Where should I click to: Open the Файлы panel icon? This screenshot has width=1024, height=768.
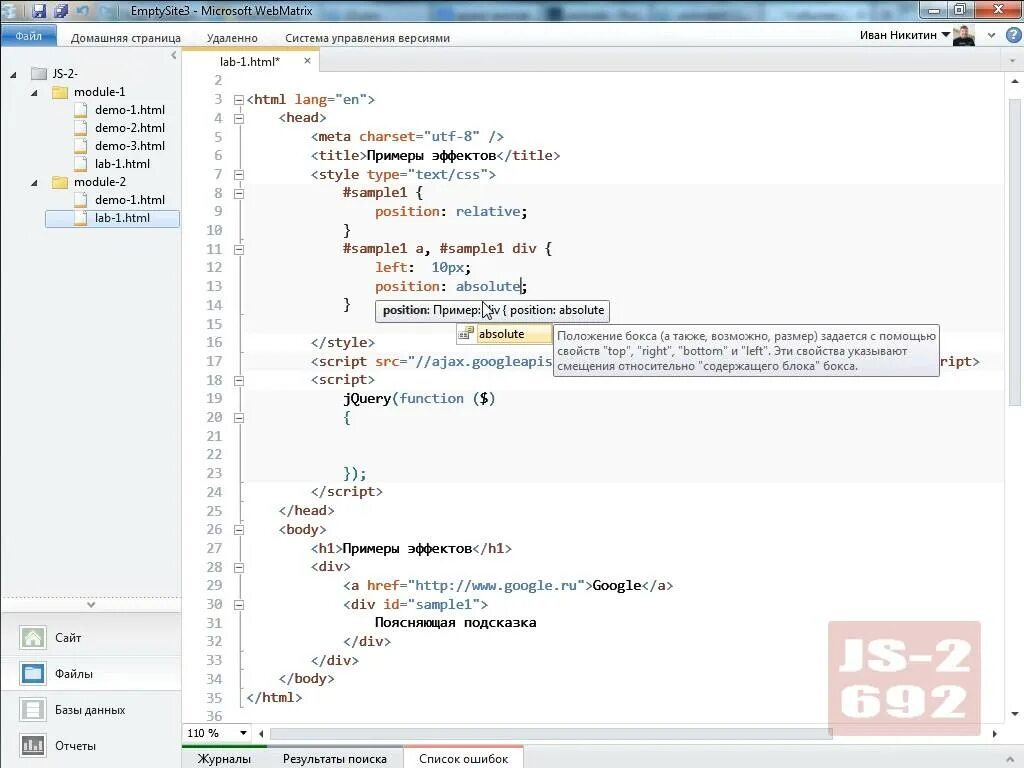[33, 673]
